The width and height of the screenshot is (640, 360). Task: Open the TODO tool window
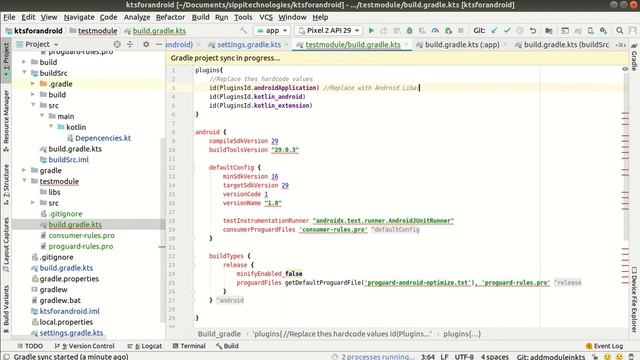30,346
